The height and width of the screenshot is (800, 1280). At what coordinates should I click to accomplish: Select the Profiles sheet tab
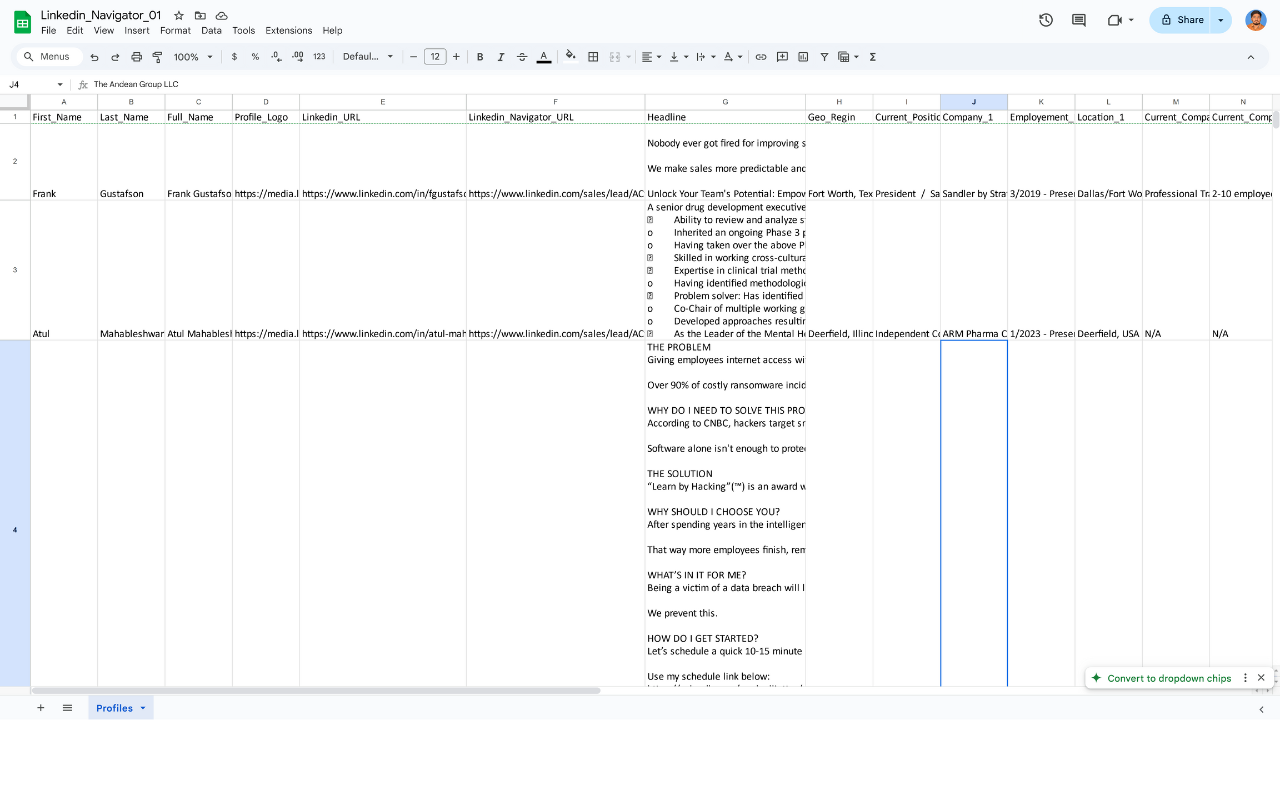coord(120,708)
